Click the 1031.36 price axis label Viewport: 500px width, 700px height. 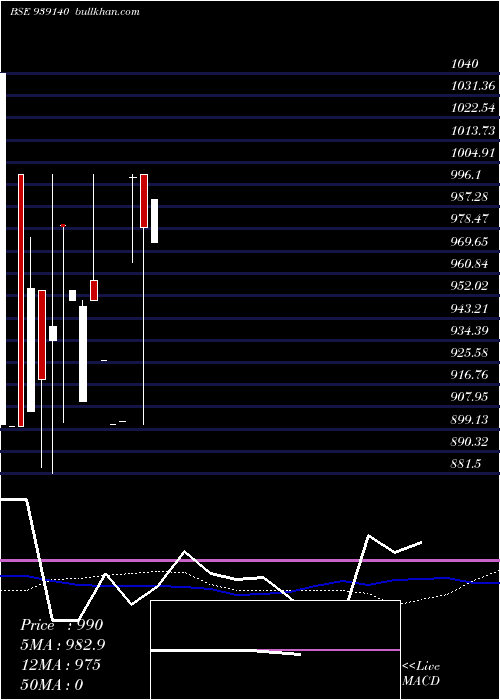(473, 86)
